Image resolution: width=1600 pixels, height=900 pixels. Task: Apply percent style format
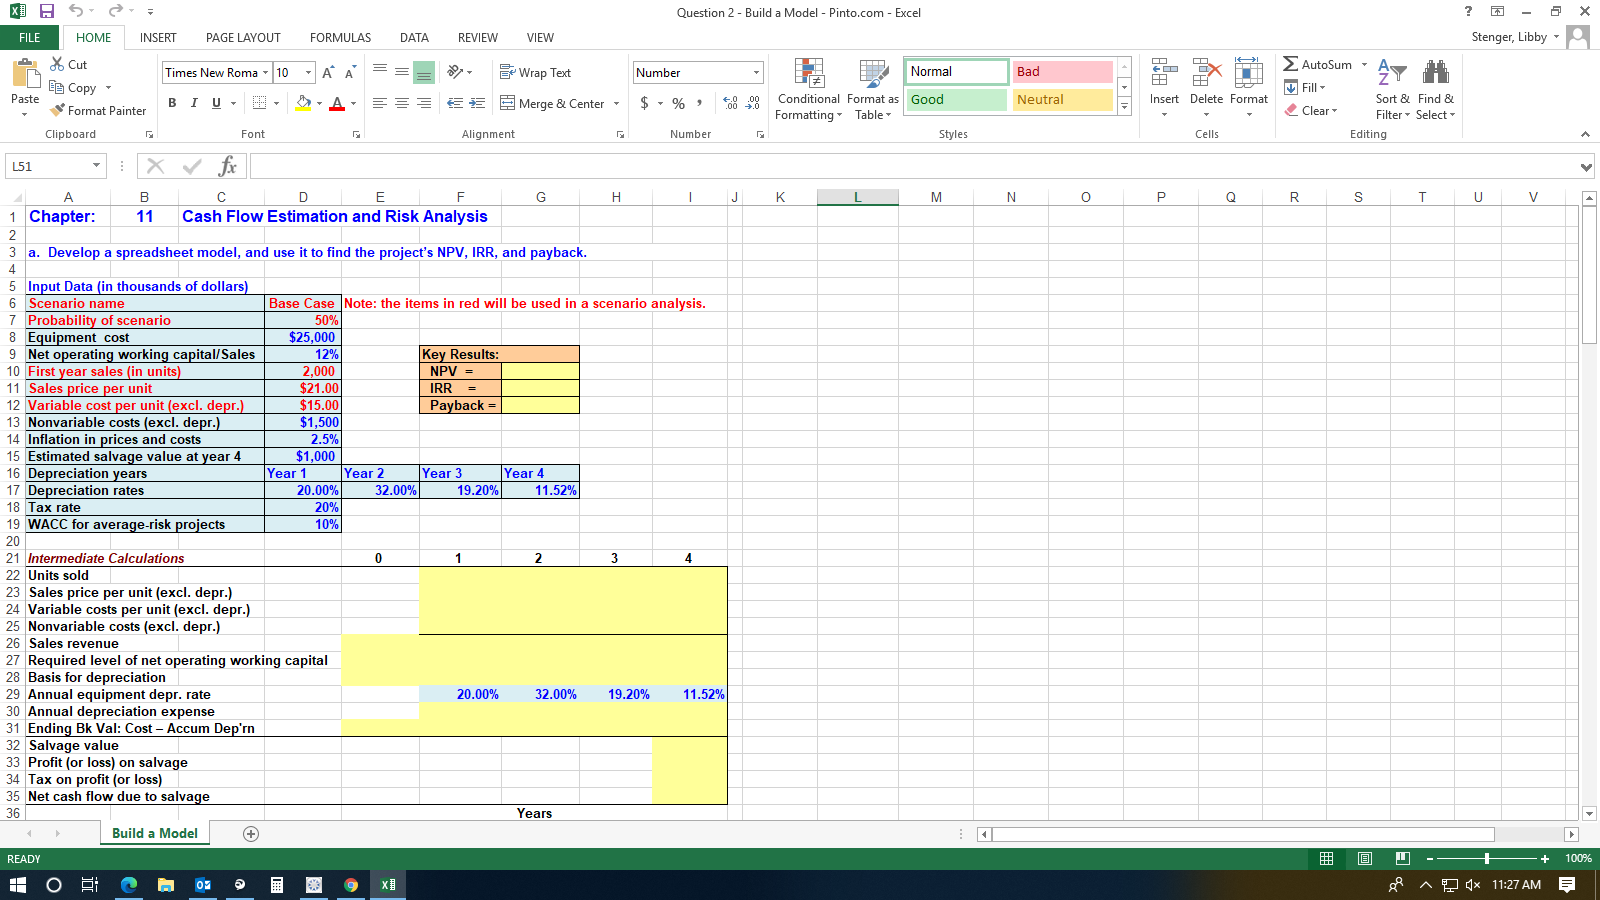pos(679,103)
